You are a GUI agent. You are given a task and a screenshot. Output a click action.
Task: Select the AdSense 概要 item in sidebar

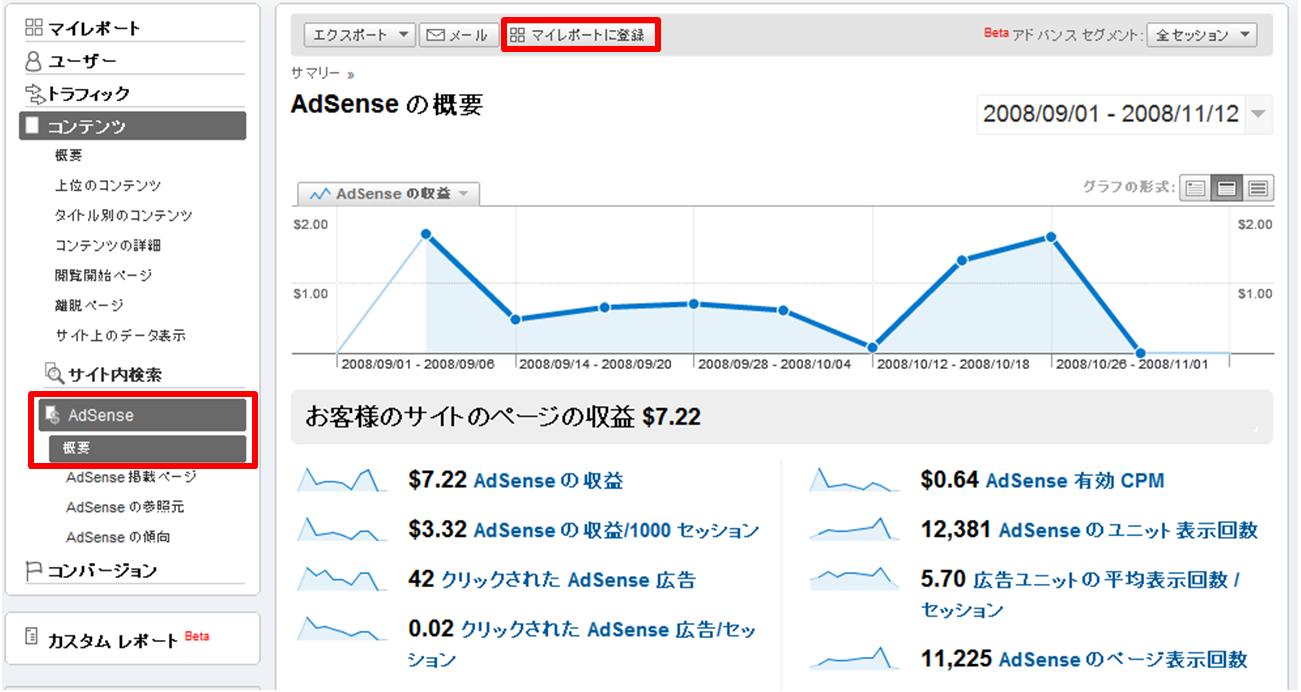147,448
